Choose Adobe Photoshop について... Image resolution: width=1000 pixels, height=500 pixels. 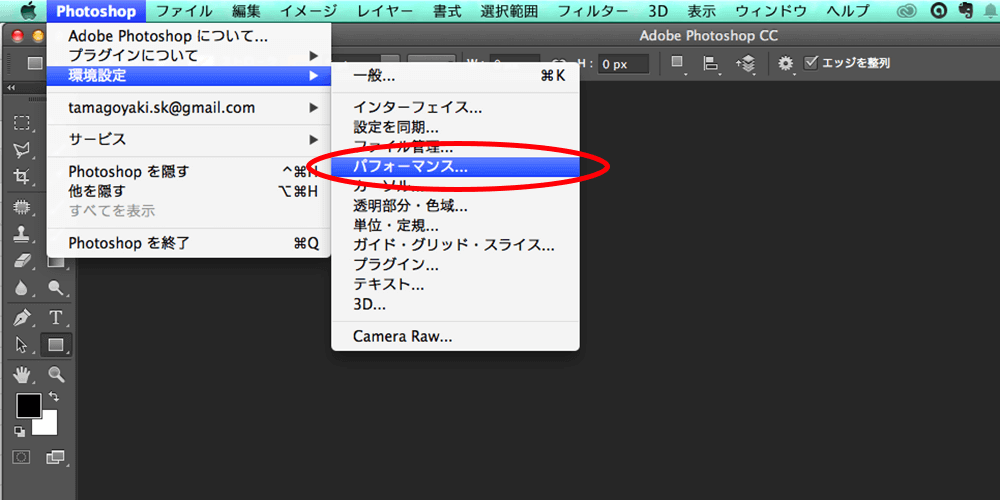(x=189, y=36)
